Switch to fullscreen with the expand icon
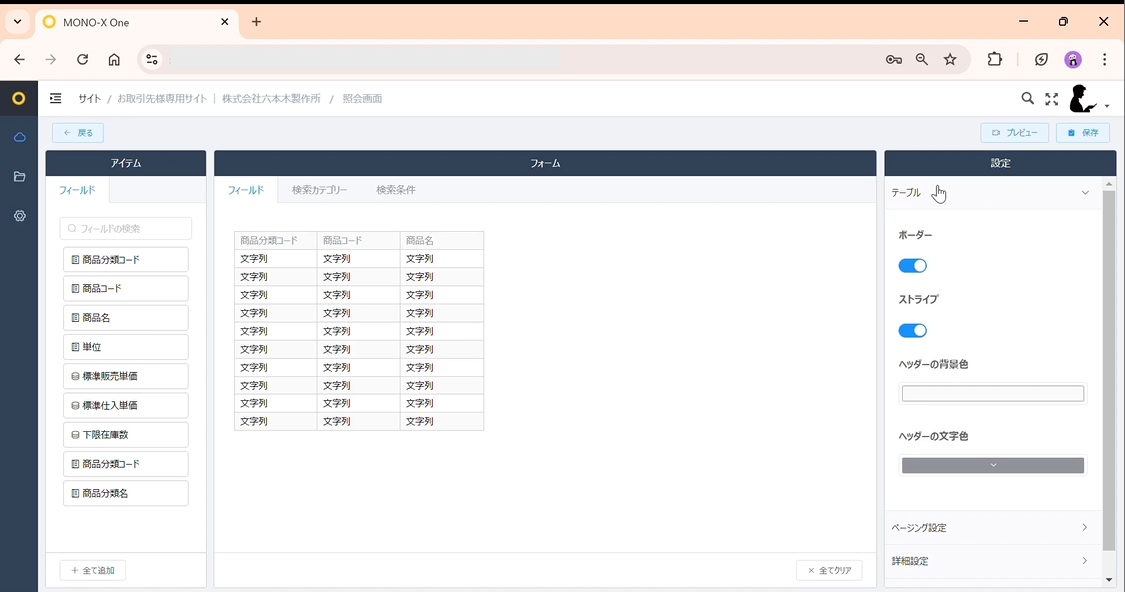This screenshot has width=1125, height=592. pos(1052,99)
